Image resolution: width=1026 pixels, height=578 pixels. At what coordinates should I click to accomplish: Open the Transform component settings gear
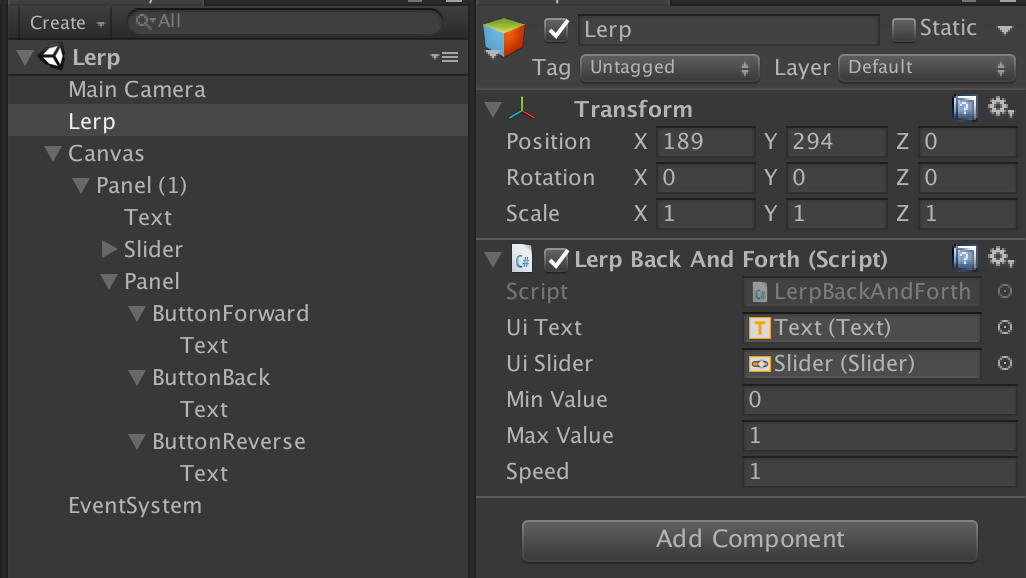(1001, 108)
